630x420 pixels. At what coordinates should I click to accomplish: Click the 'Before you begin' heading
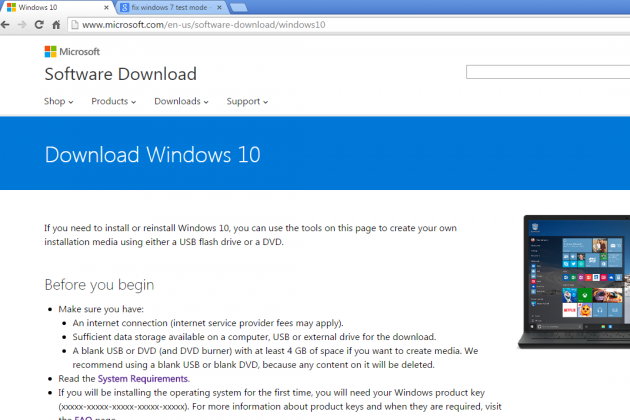click(99, 285)
